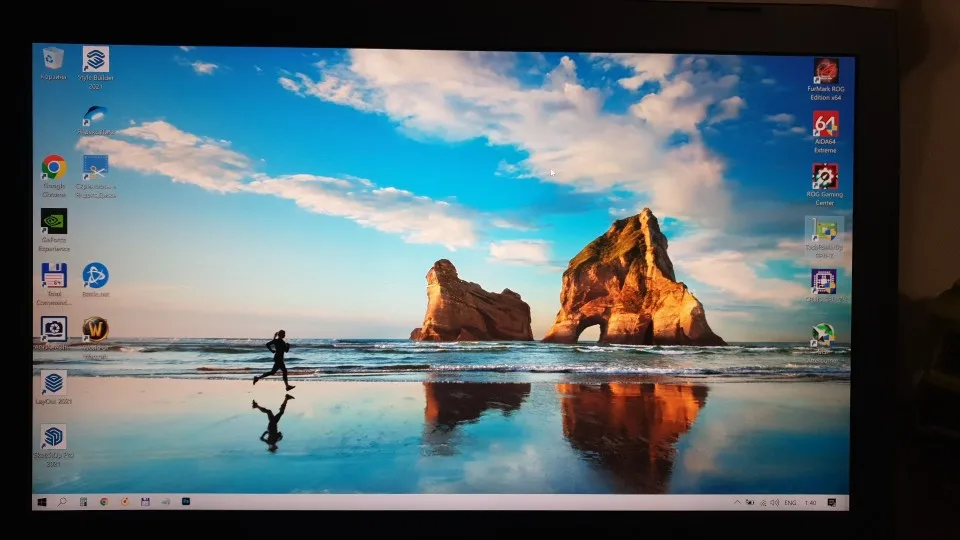The image size is (960, 540).
Task: Open pinned Chrome on the taskbar
Action: (x=104, y=502)
